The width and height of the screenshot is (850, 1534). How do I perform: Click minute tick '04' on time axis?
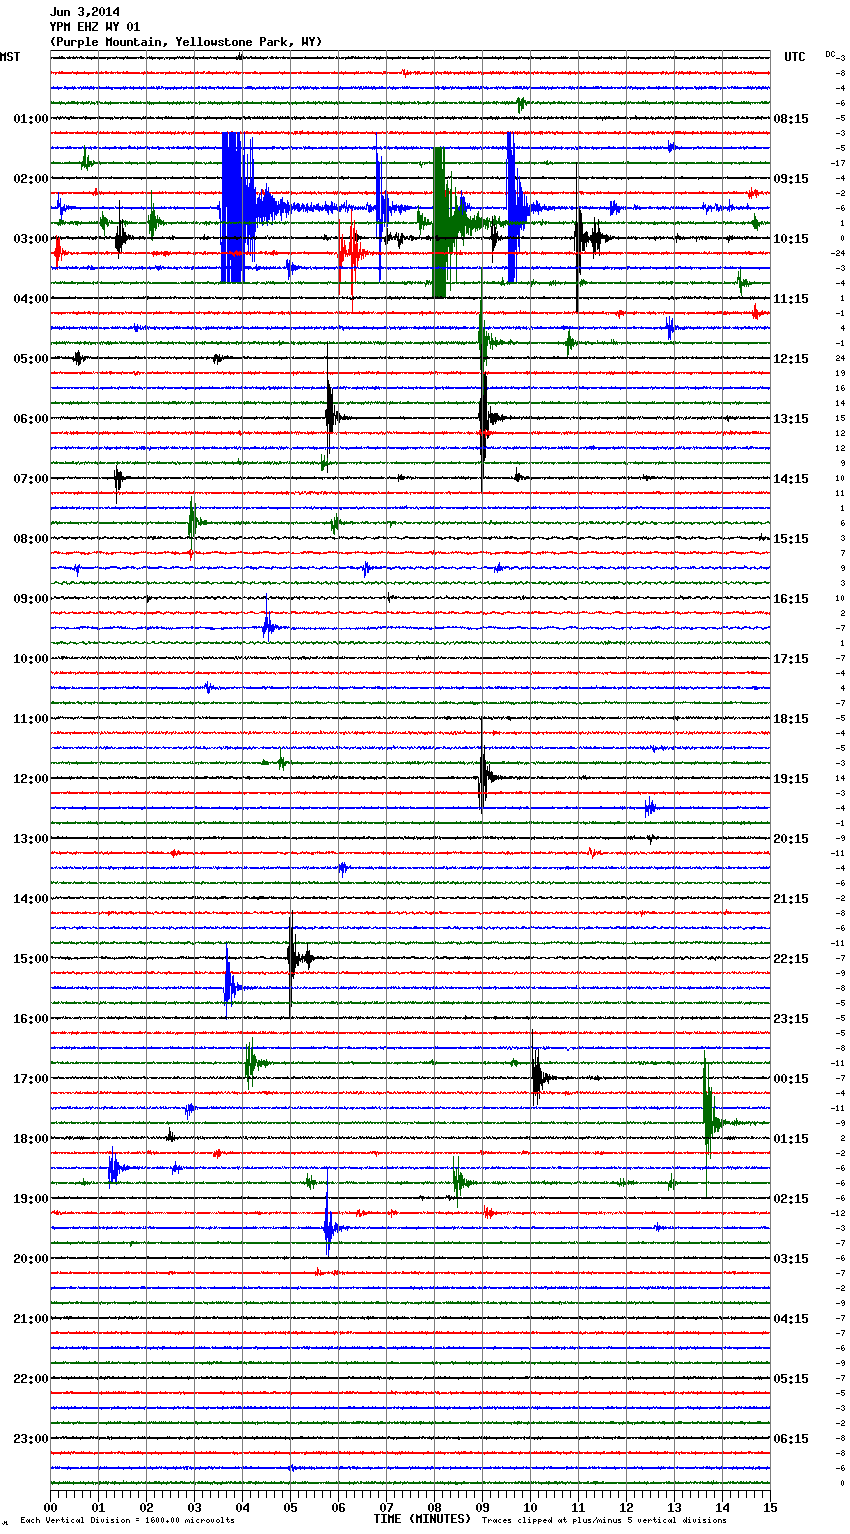click(242, 1507)
